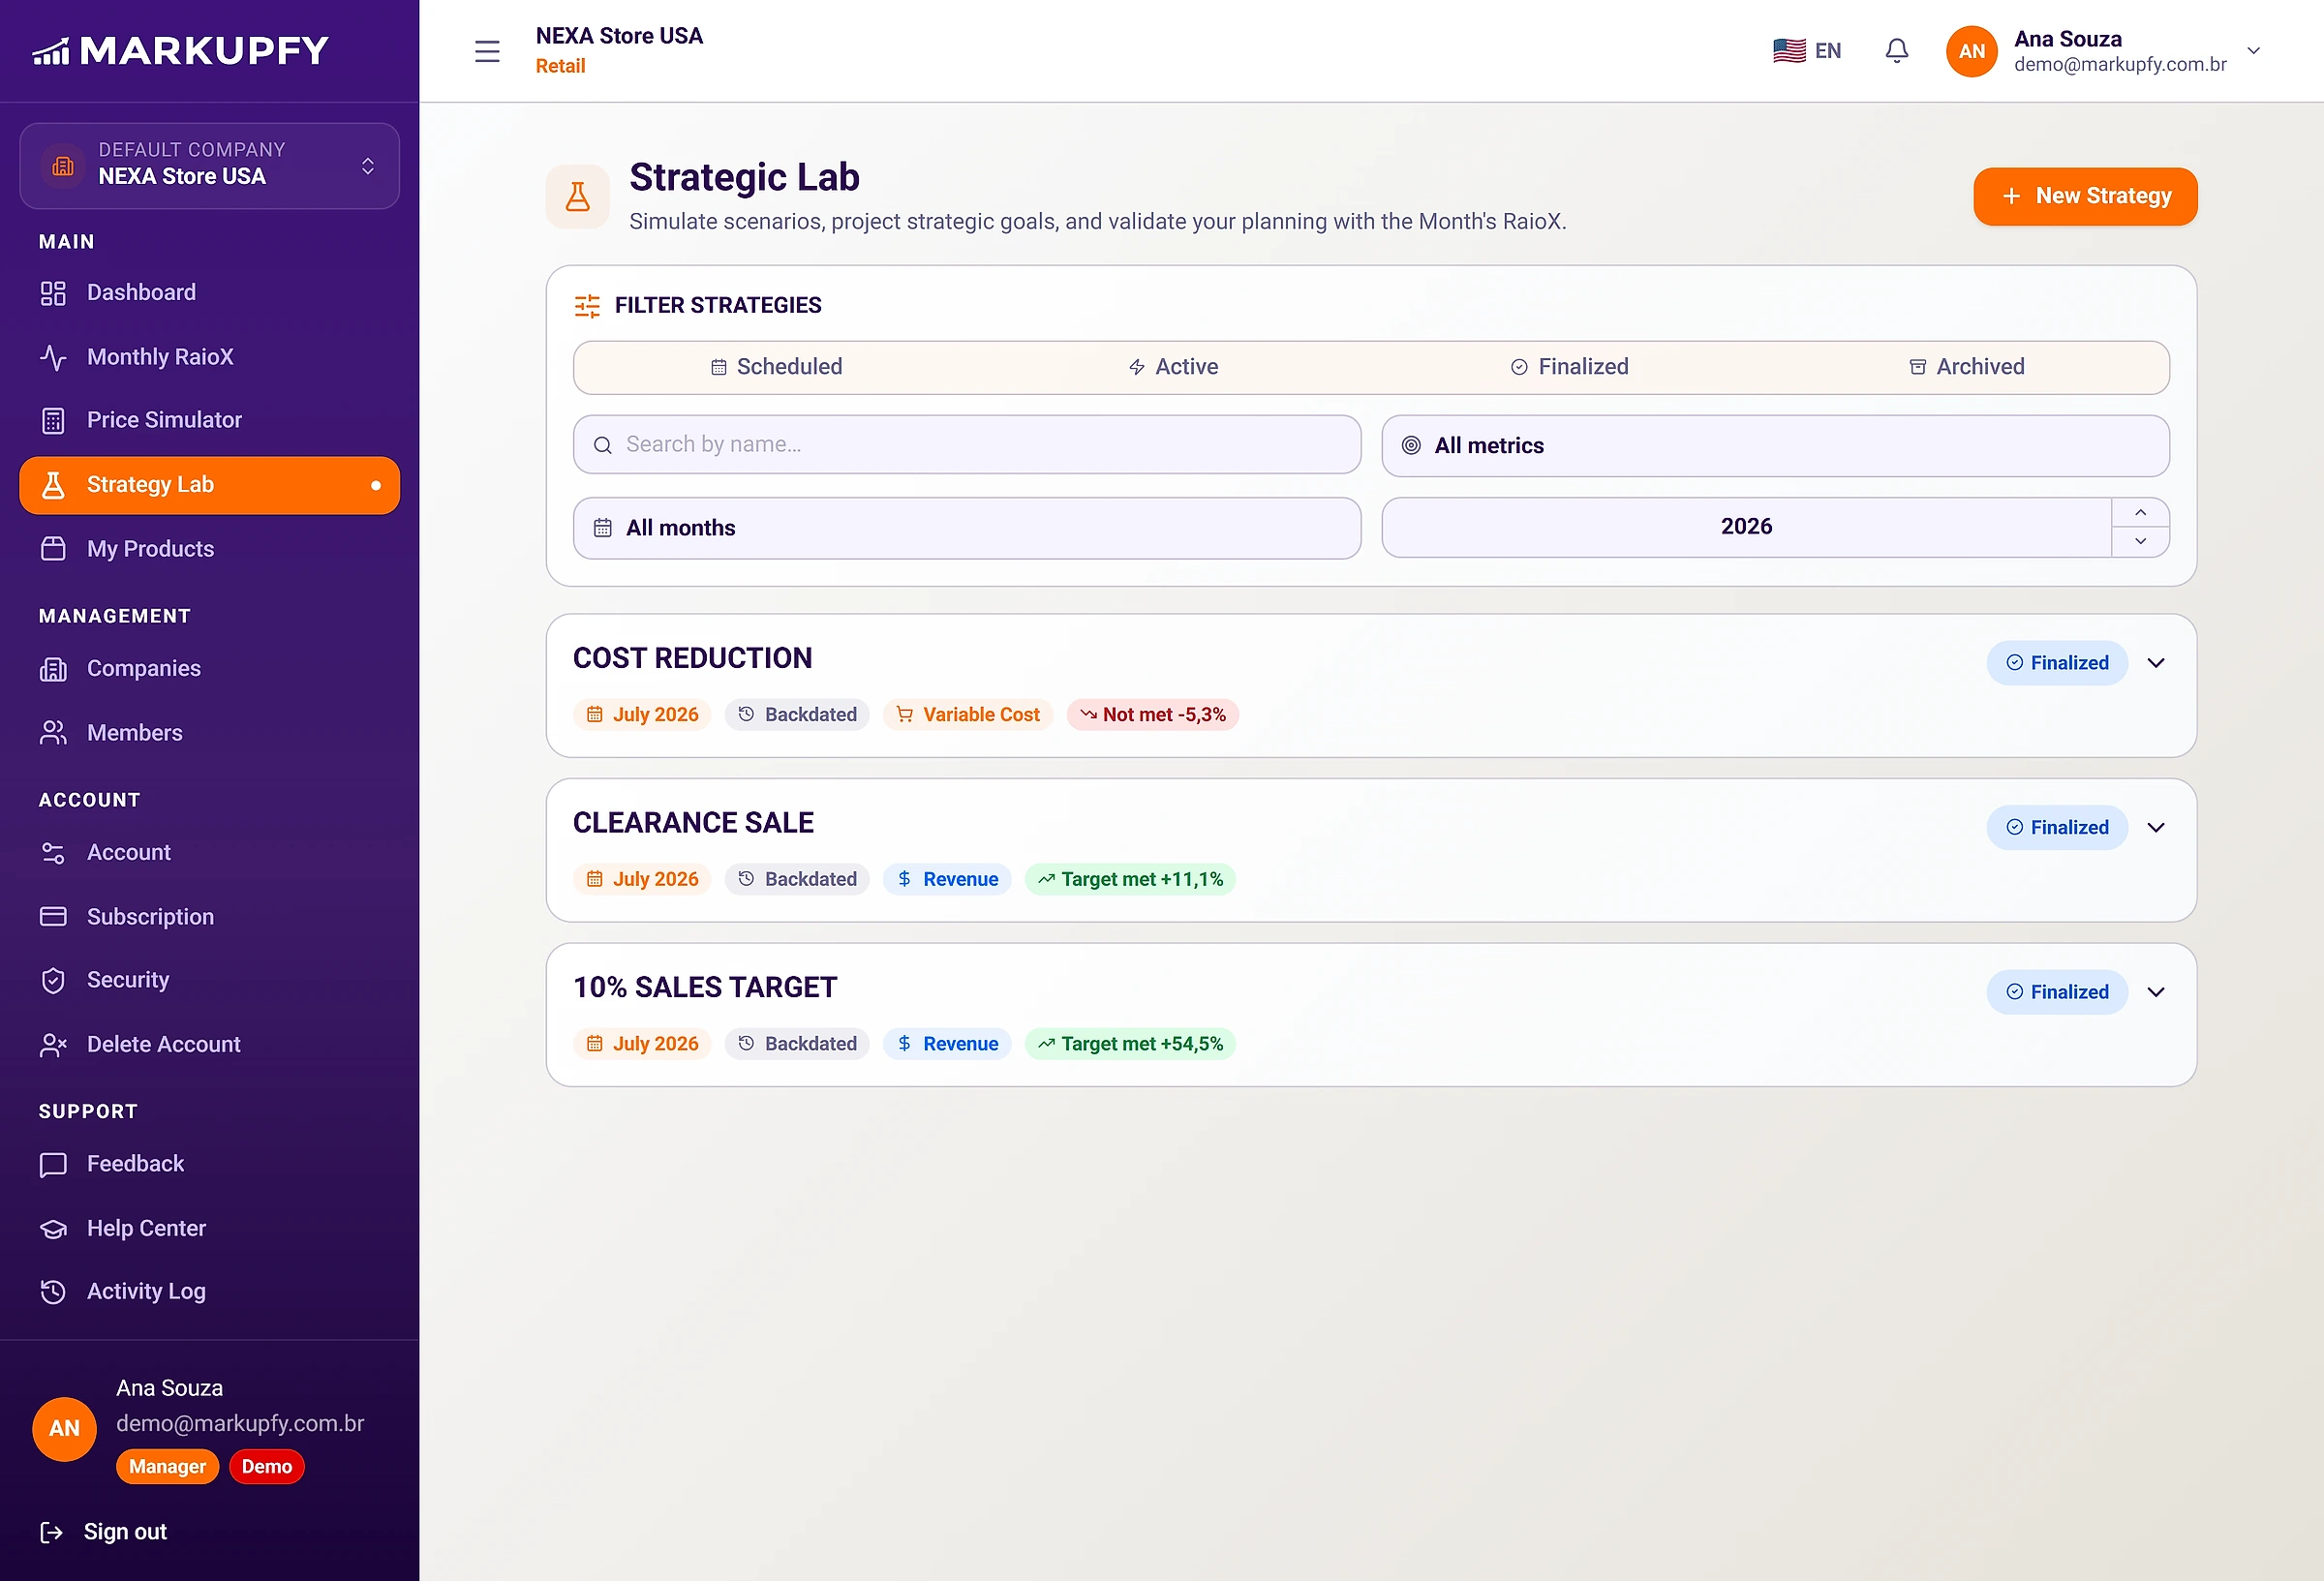Click the Strategic Lab flask icon
The width and height of the screenshot is (2324, 1581).
[x=577, y=196]
